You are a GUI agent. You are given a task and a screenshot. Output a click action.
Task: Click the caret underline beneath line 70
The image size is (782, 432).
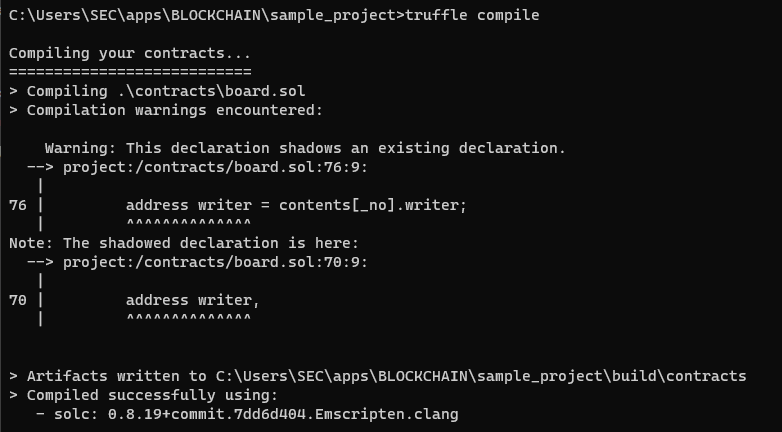[x=189, y=318]
